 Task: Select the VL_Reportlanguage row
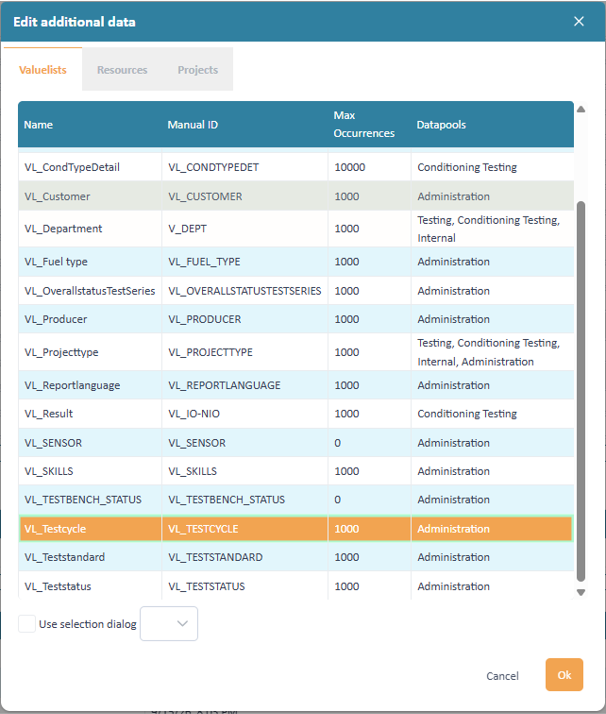tap(296, 385)
